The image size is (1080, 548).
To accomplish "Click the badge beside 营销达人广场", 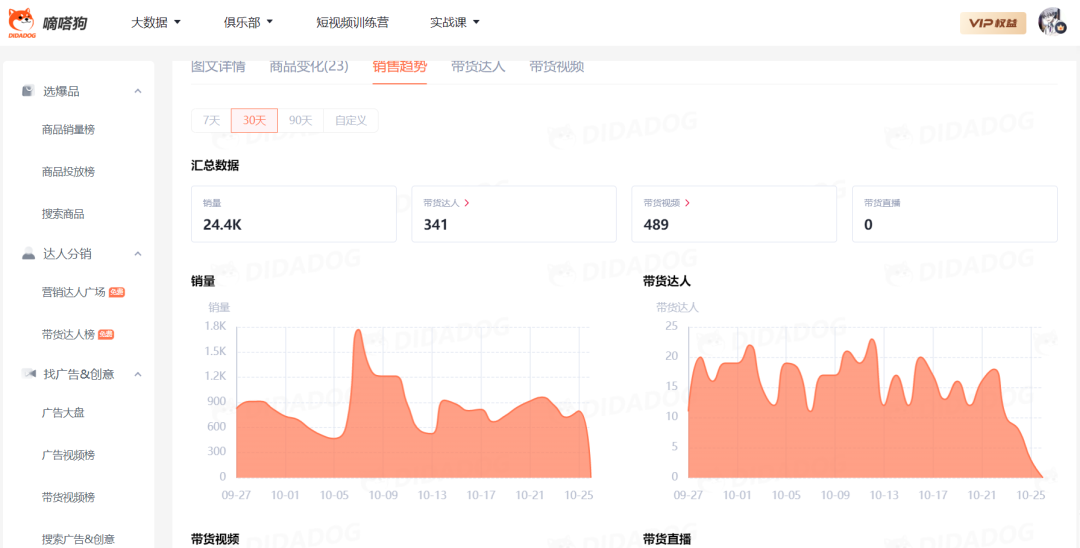I will click(117, 292).
